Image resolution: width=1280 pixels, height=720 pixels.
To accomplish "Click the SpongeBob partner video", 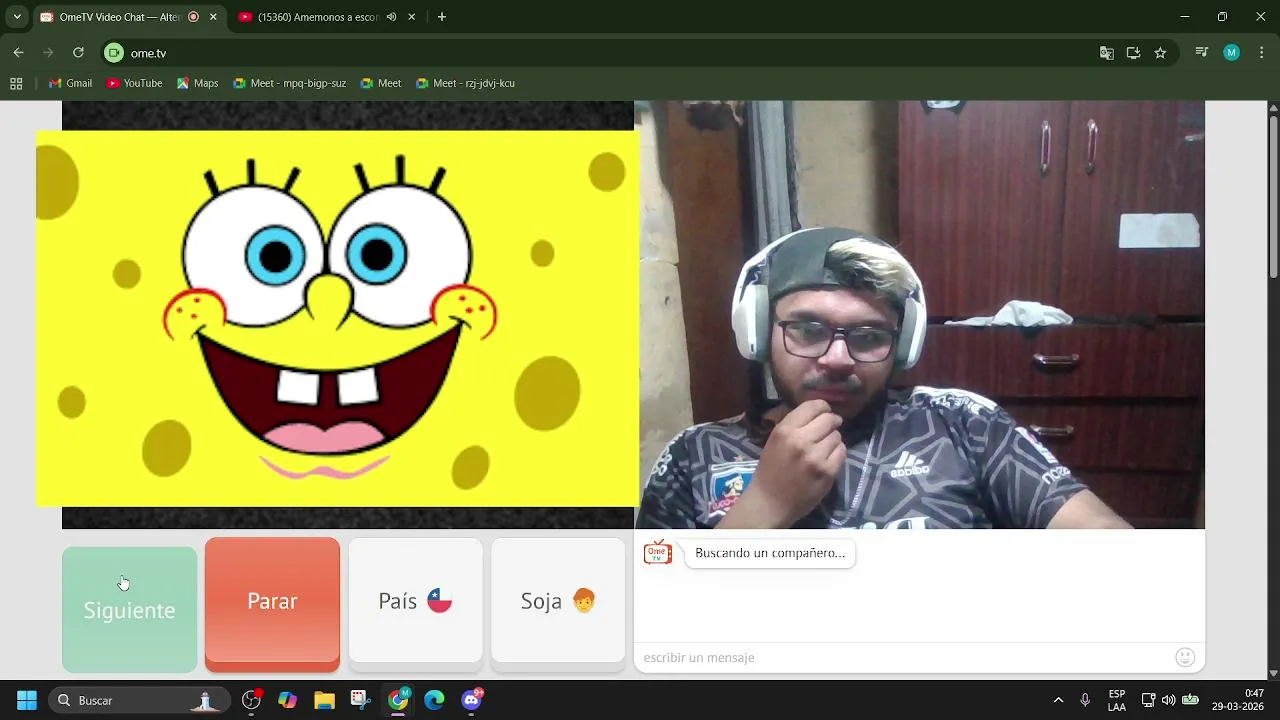I will [337, 318].
